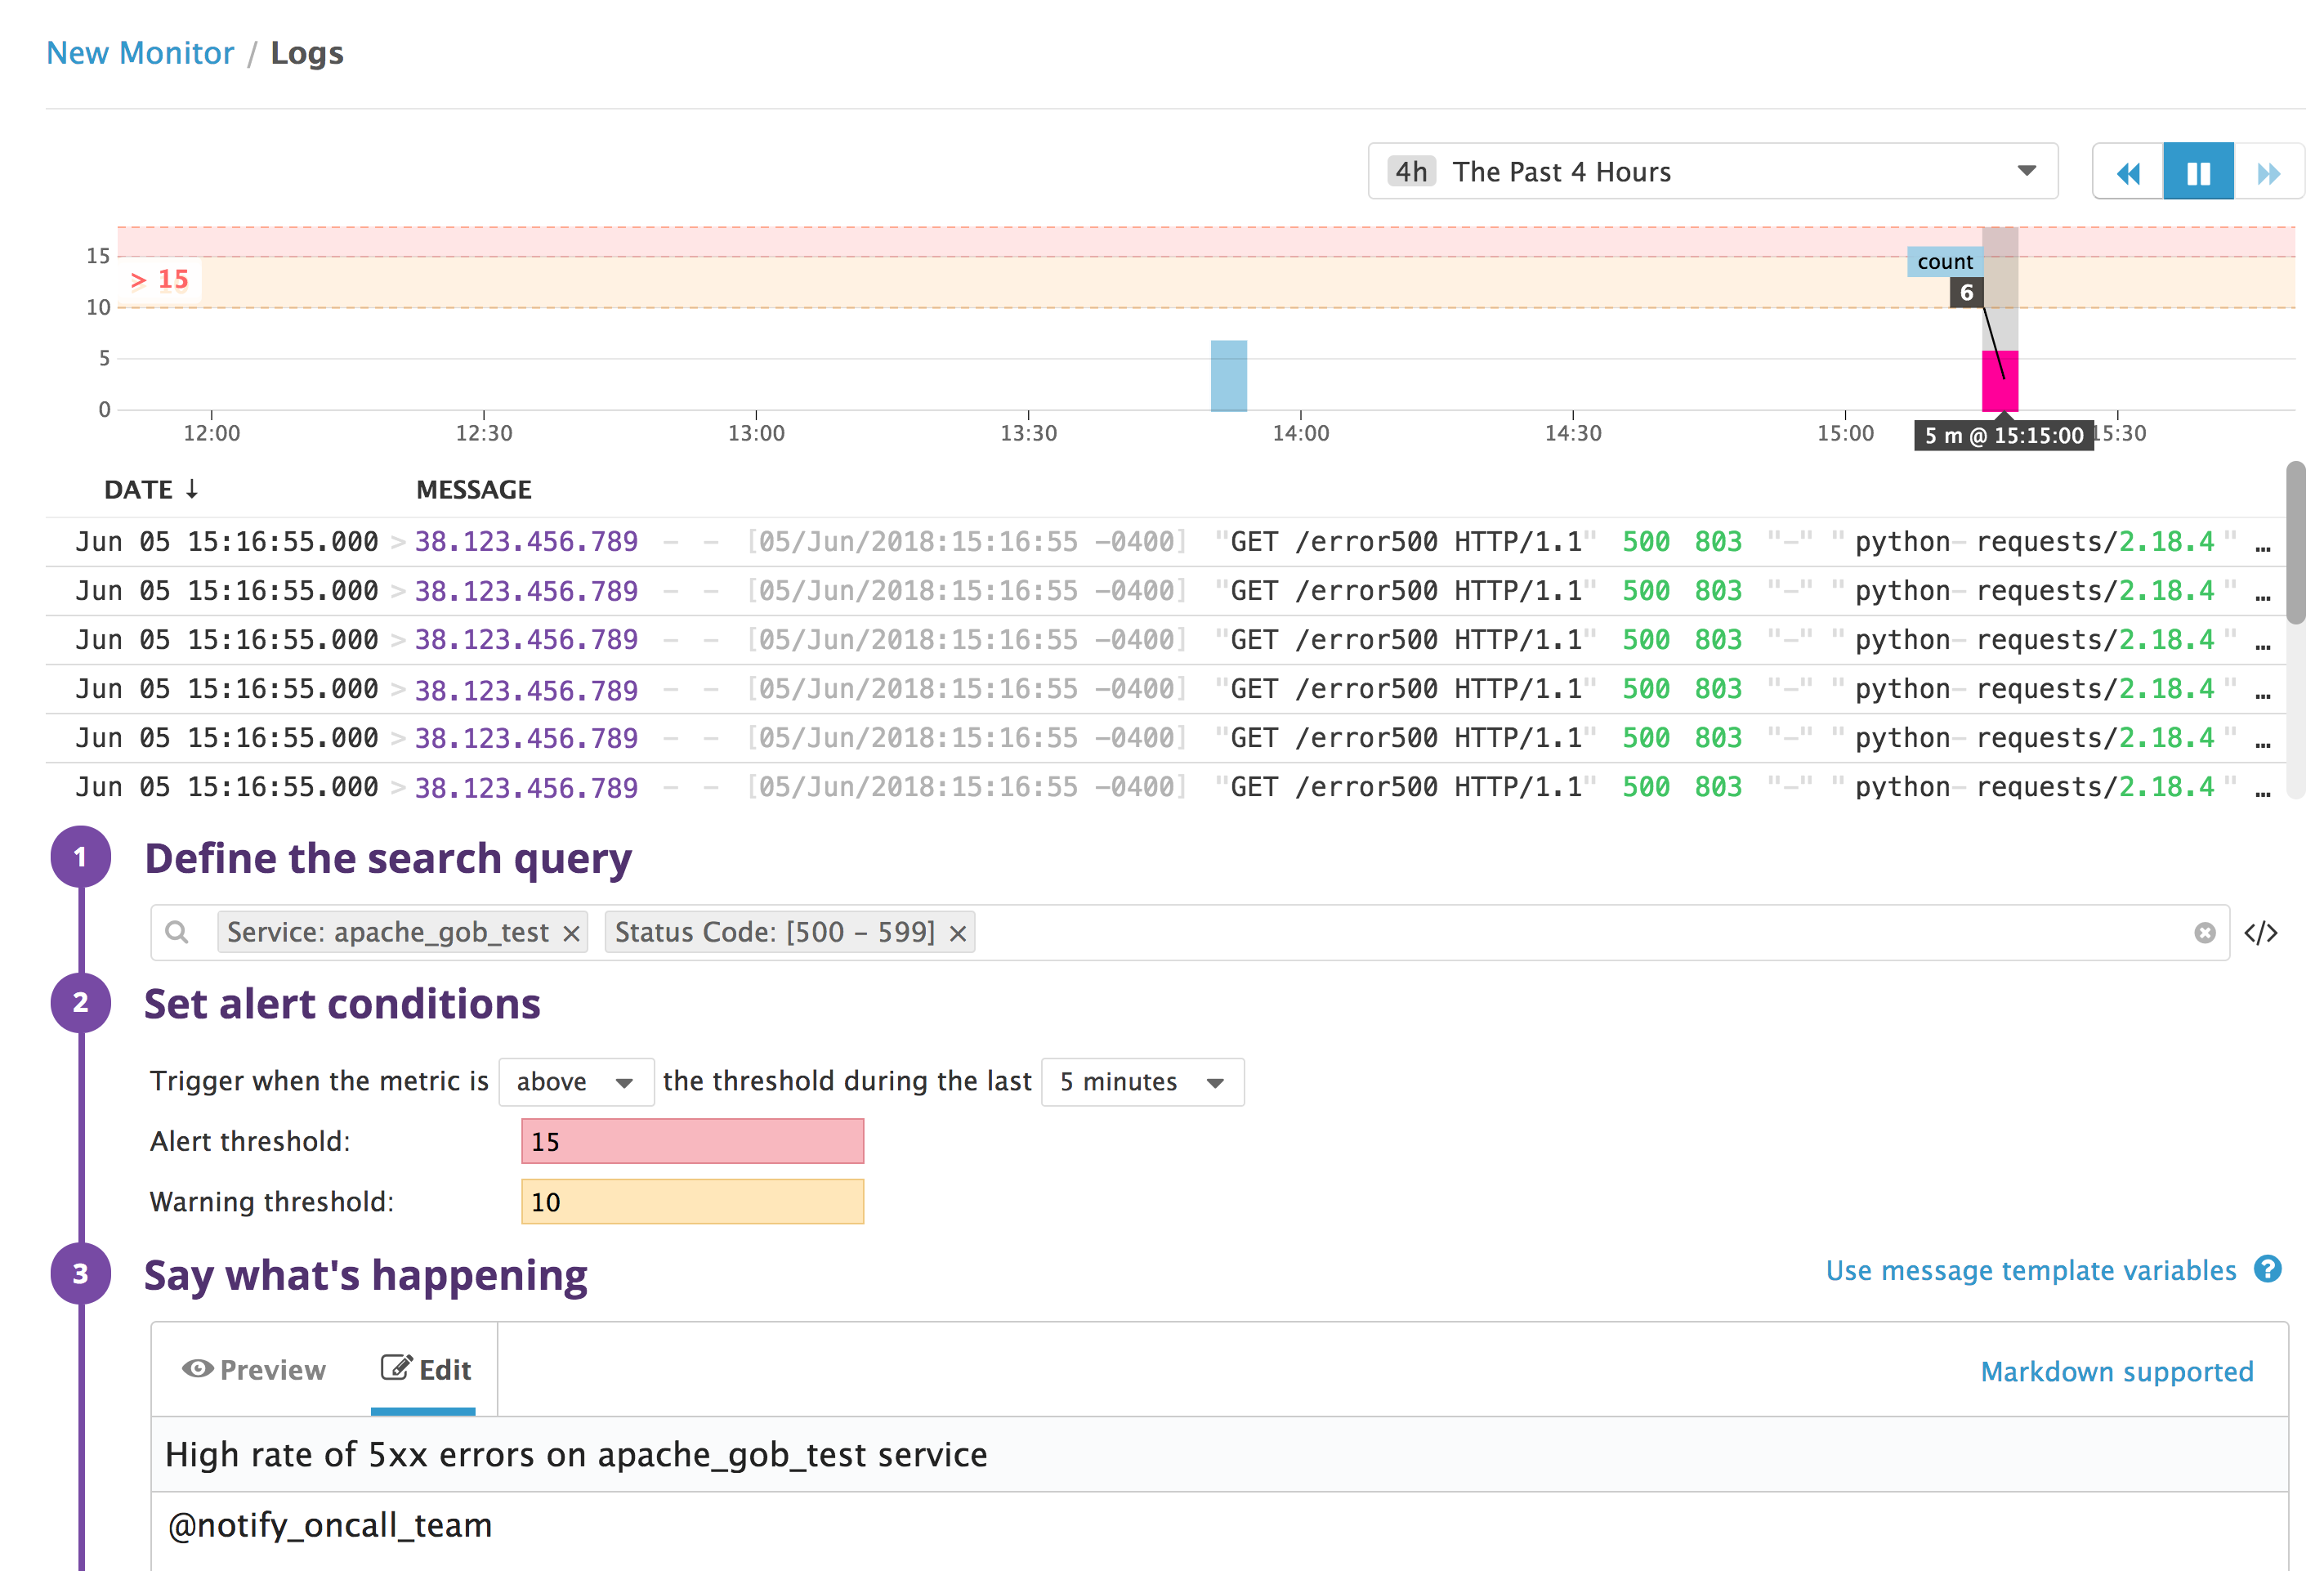Open the help icon beside message template variables
Viewport: 2324px width, 1571px height.
pyautogui.click(x=2269, y=1270)
